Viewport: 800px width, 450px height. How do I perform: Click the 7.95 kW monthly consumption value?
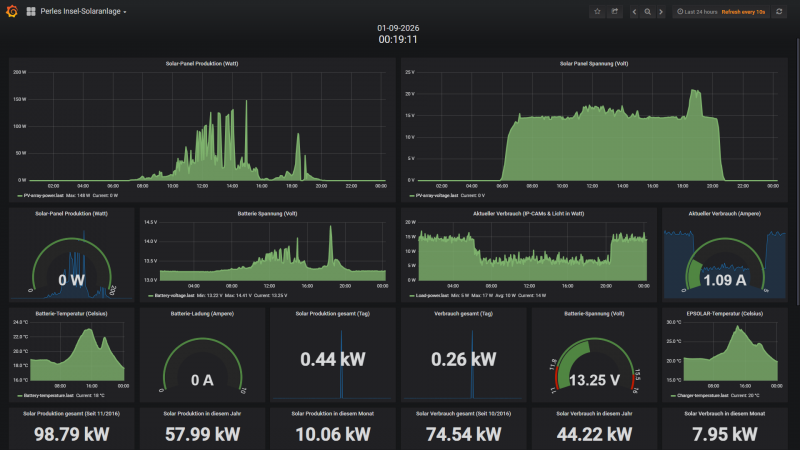click(724, 434)
